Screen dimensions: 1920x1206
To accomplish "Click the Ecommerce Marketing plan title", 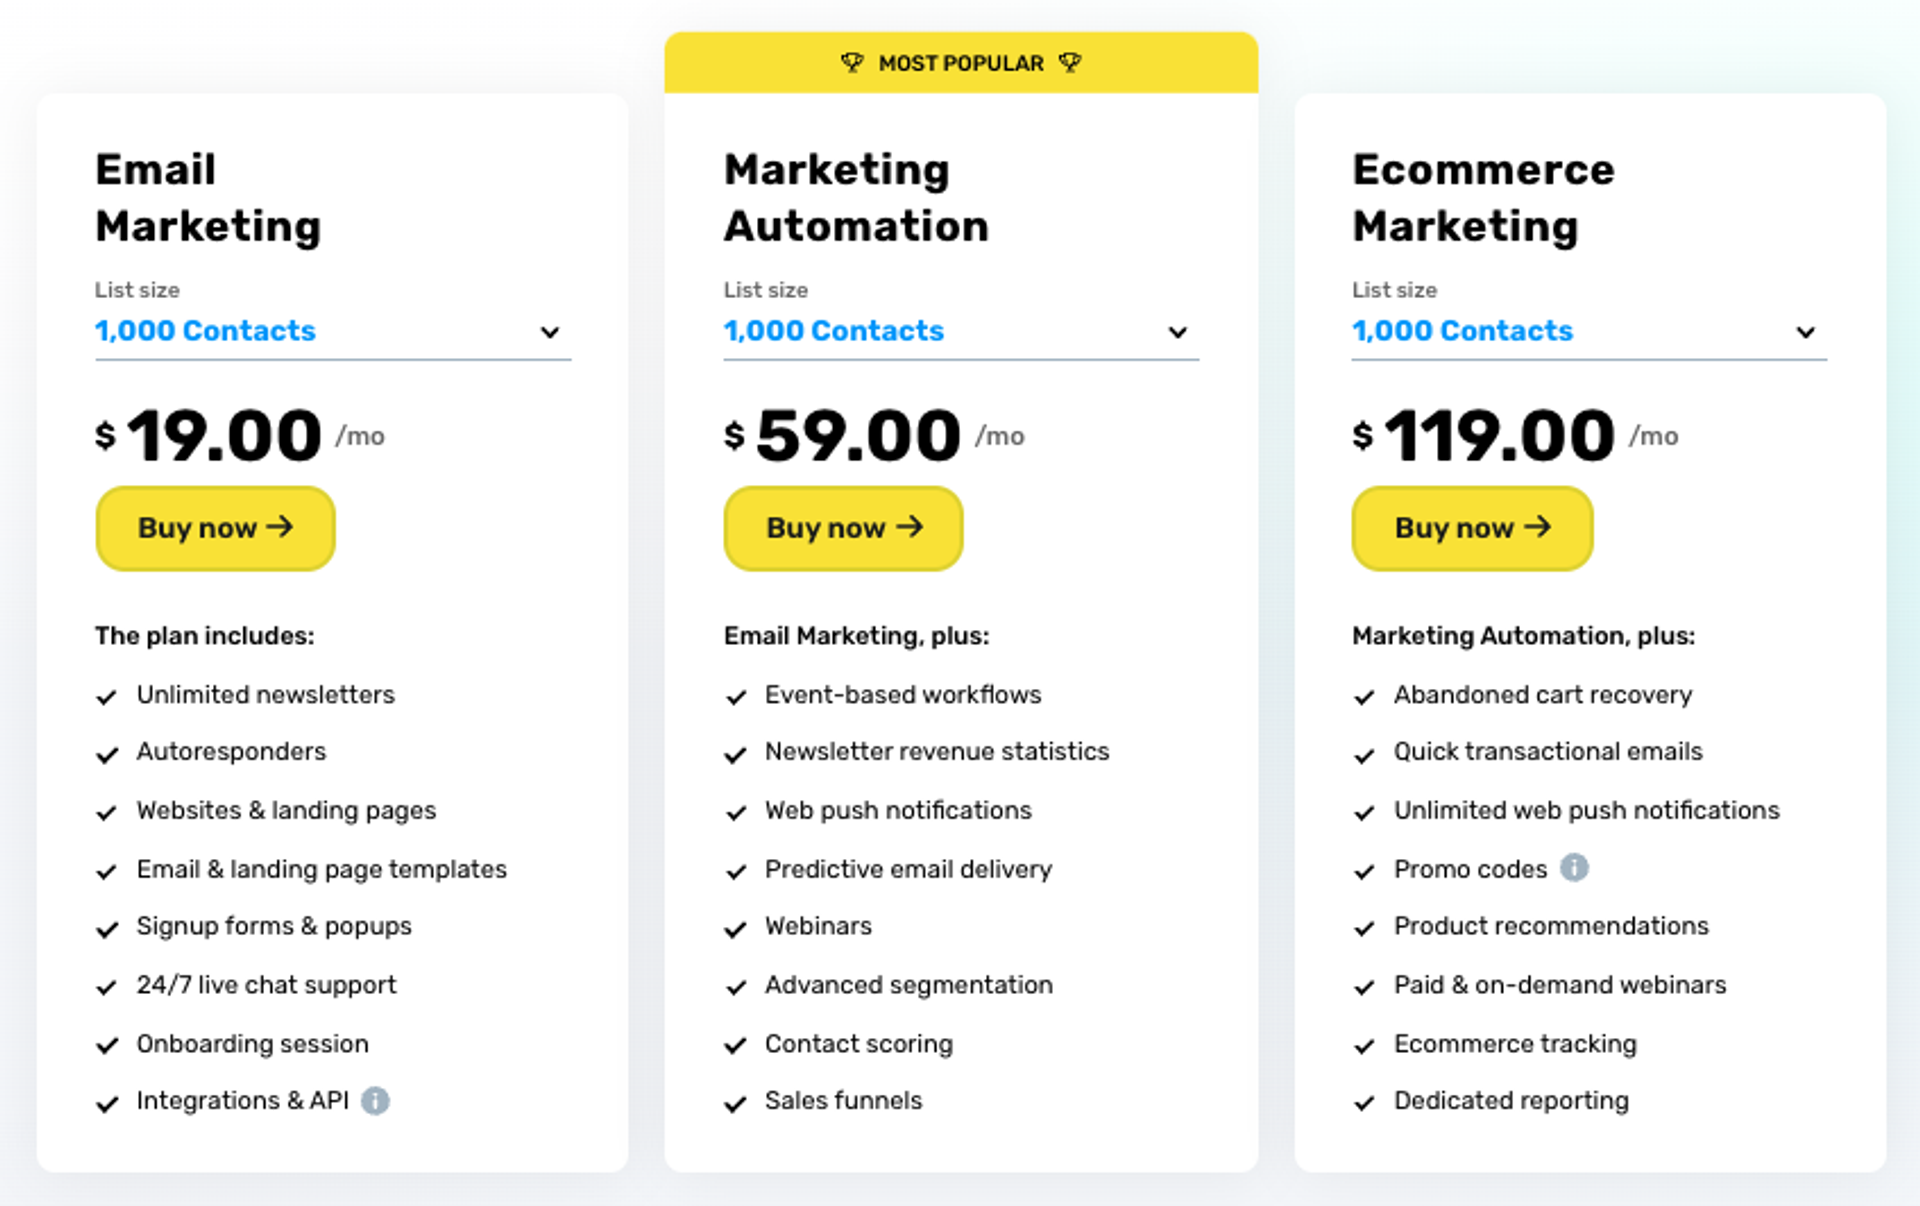I will [1483, 198].
